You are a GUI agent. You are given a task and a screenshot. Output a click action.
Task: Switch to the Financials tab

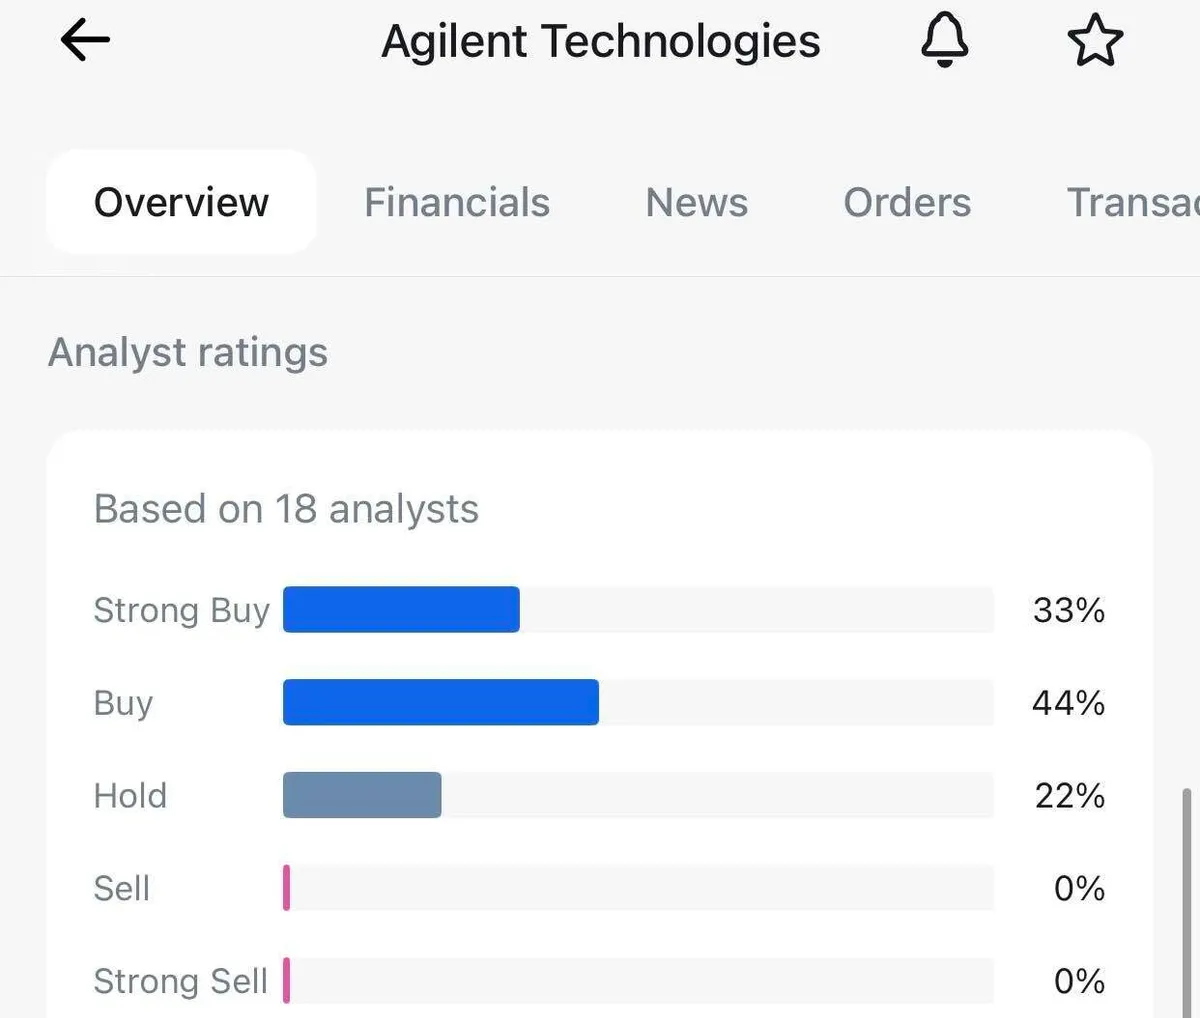457,202
